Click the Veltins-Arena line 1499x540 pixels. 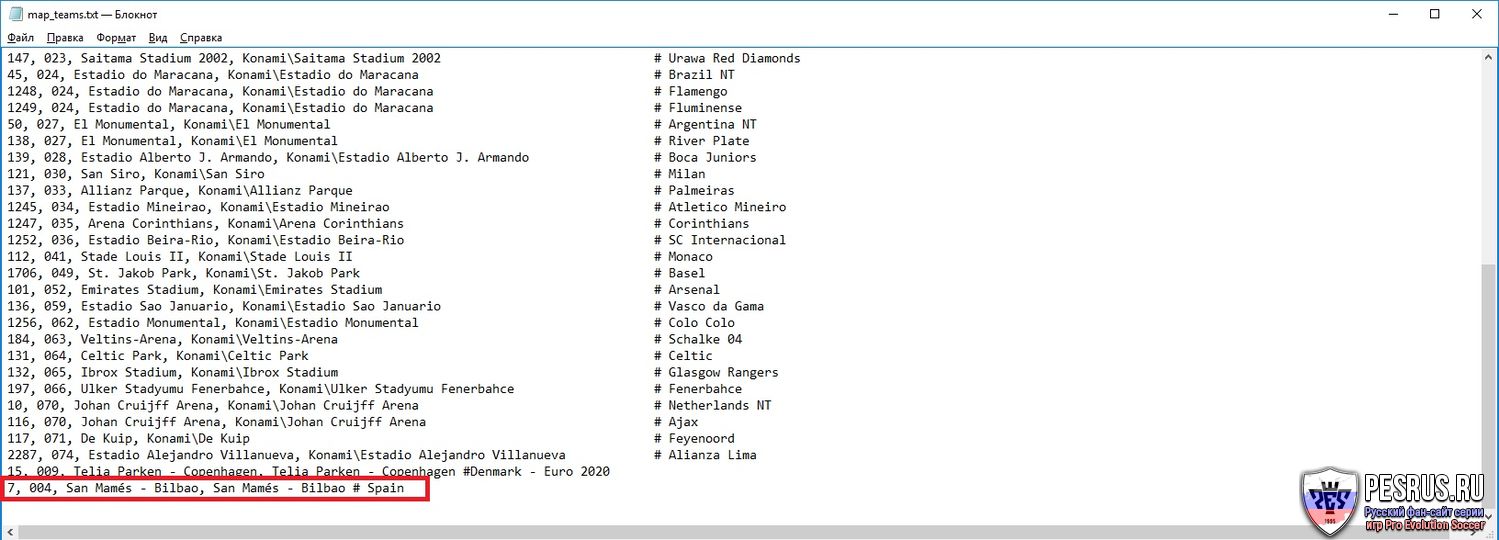pos(375,339)
